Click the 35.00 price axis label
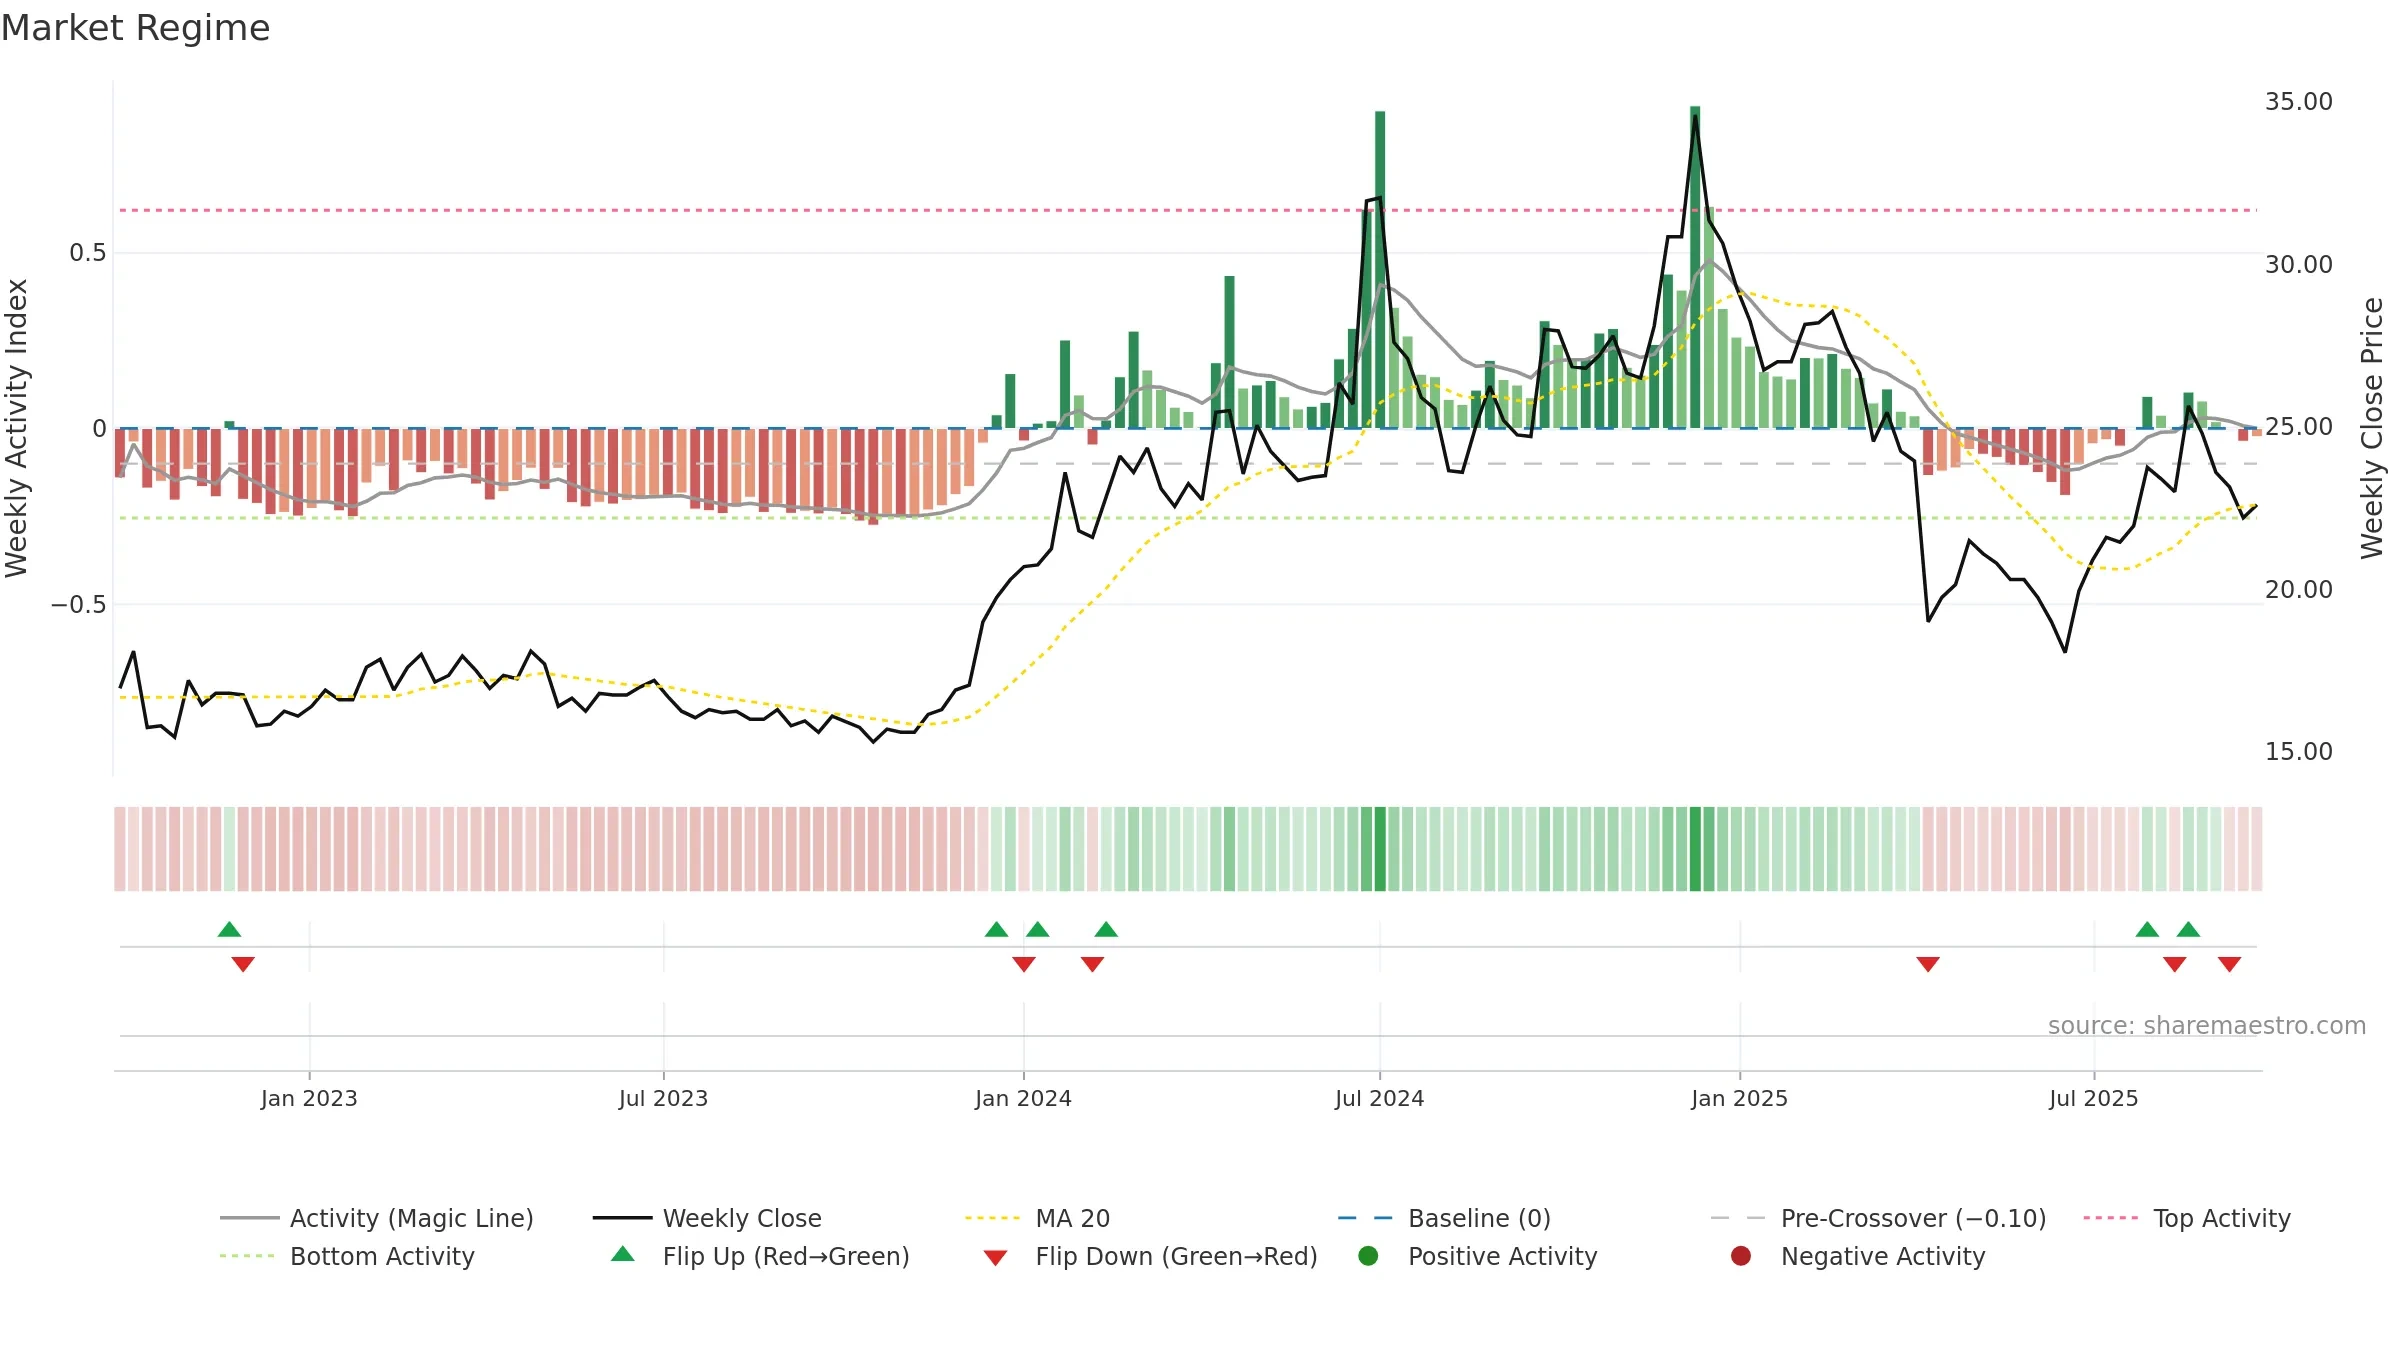Viewport: 2400px width, 1350px height. tap(2298, 102)
